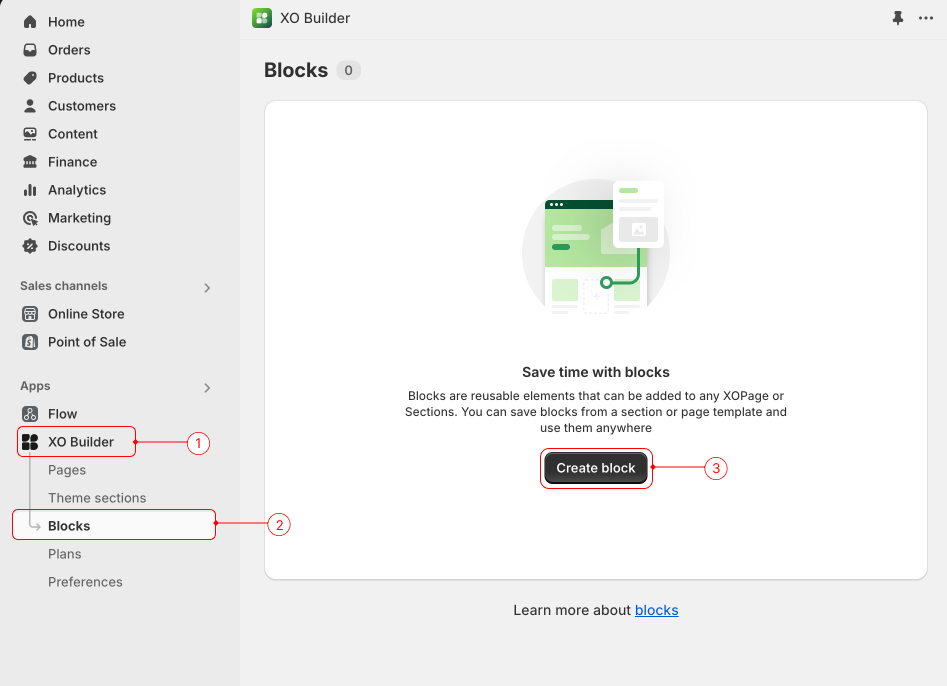Click the Analytics bar chart icon

(x=30, y=190)
